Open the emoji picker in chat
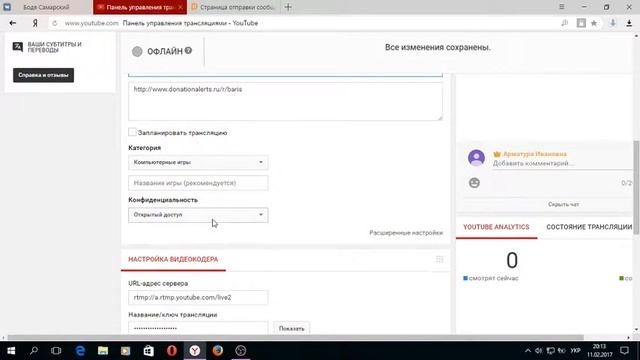The width and height of the screenshot is (640, 360). pos(474,183)
